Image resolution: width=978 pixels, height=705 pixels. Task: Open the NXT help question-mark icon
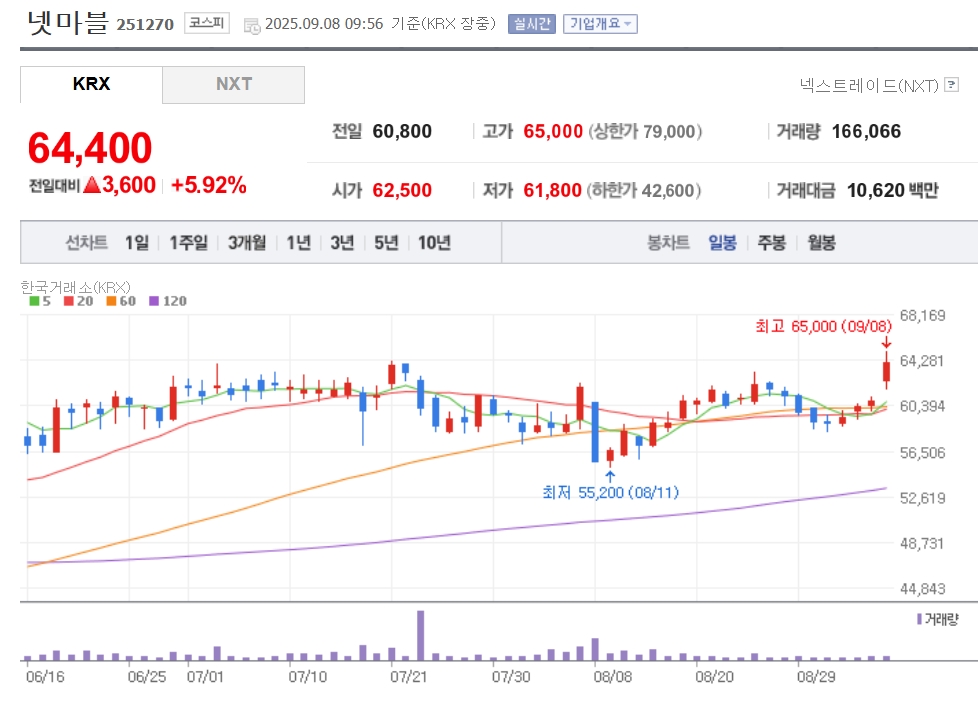(x=951, y=84)
